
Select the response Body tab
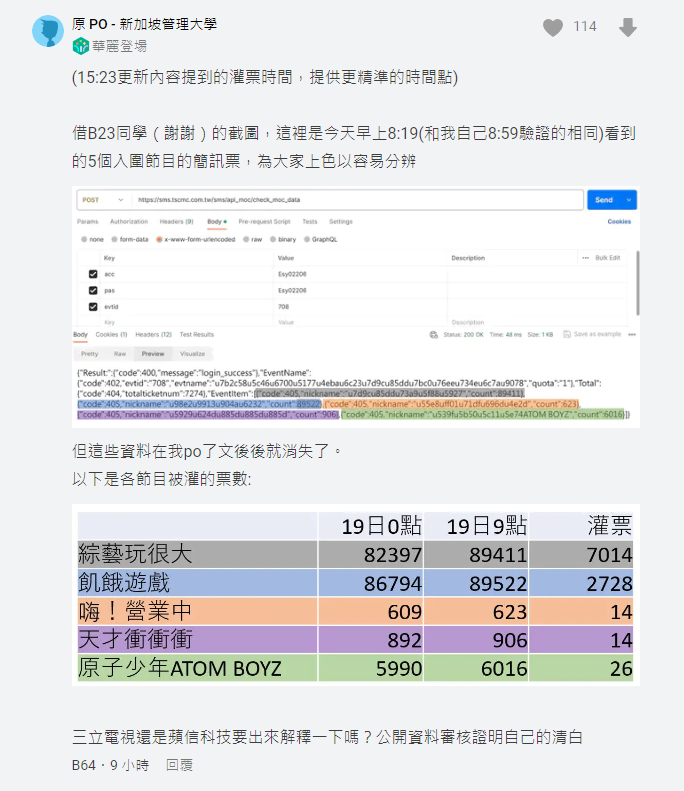point(80,334)
